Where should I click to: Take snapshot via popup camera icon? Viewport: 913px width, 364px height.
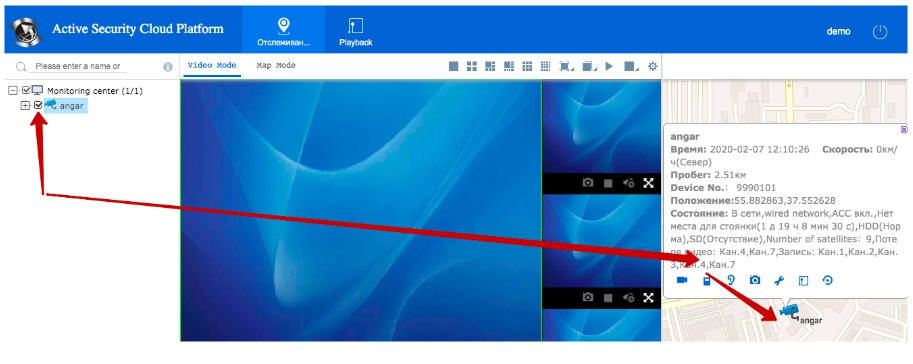tap(755, 280)
